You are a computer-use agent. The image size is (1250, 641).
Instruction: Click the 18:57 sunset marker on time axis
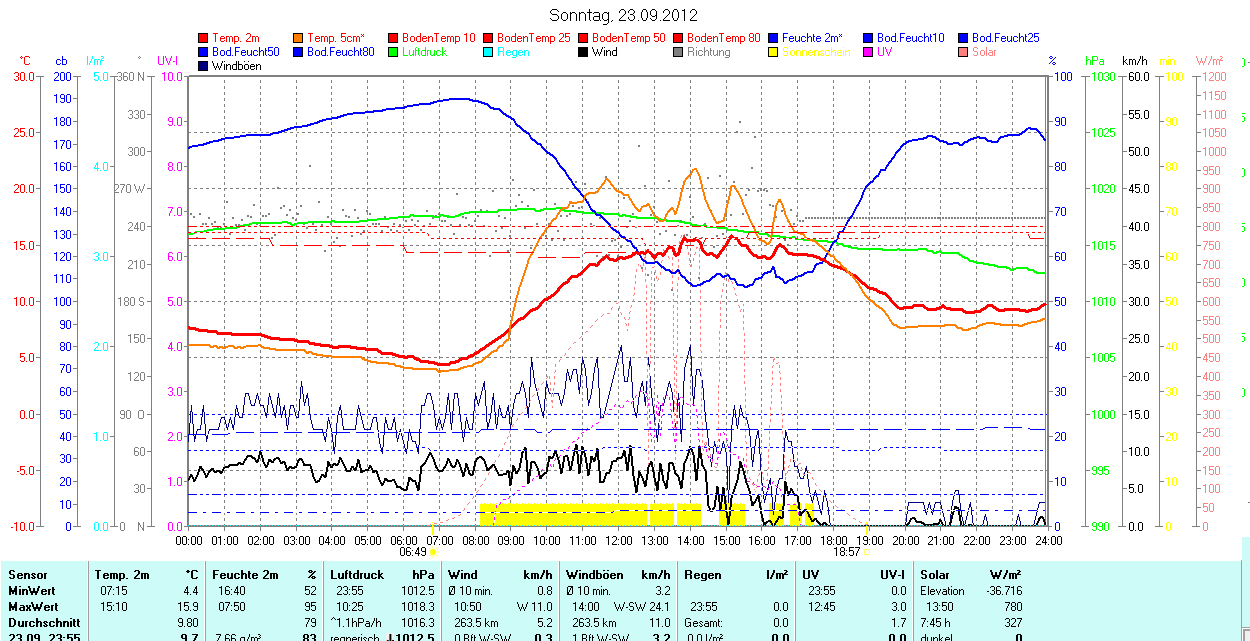coord(847,550)
